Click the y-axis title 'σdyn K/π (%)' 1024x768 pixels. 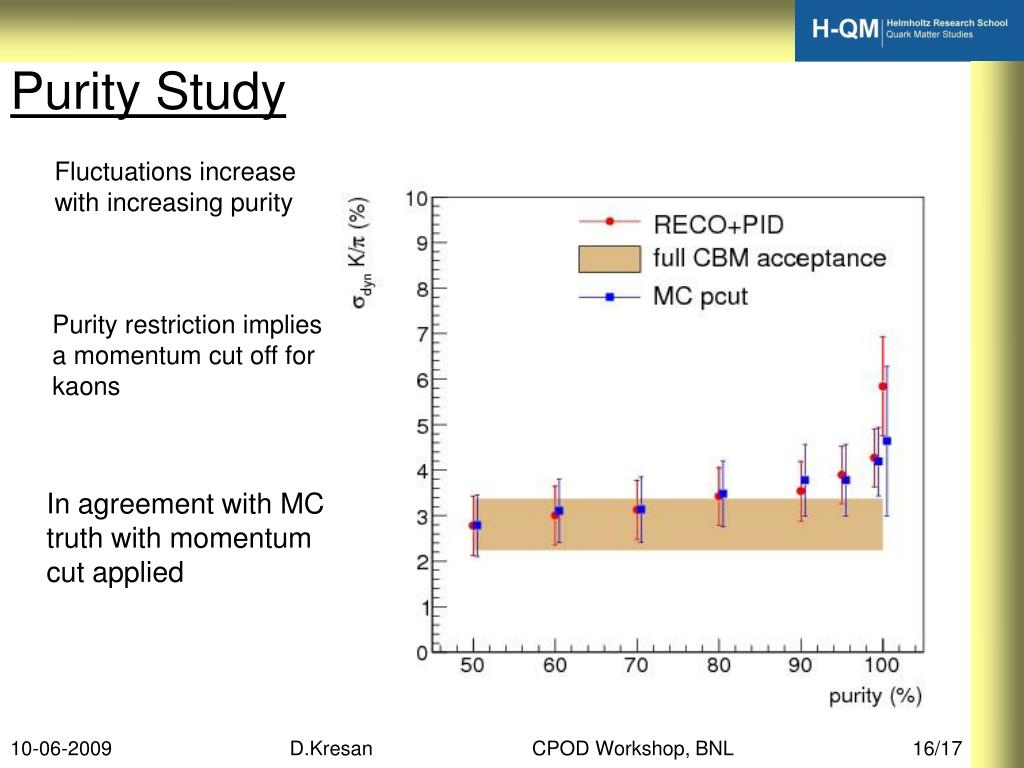(x=360, y=252)
